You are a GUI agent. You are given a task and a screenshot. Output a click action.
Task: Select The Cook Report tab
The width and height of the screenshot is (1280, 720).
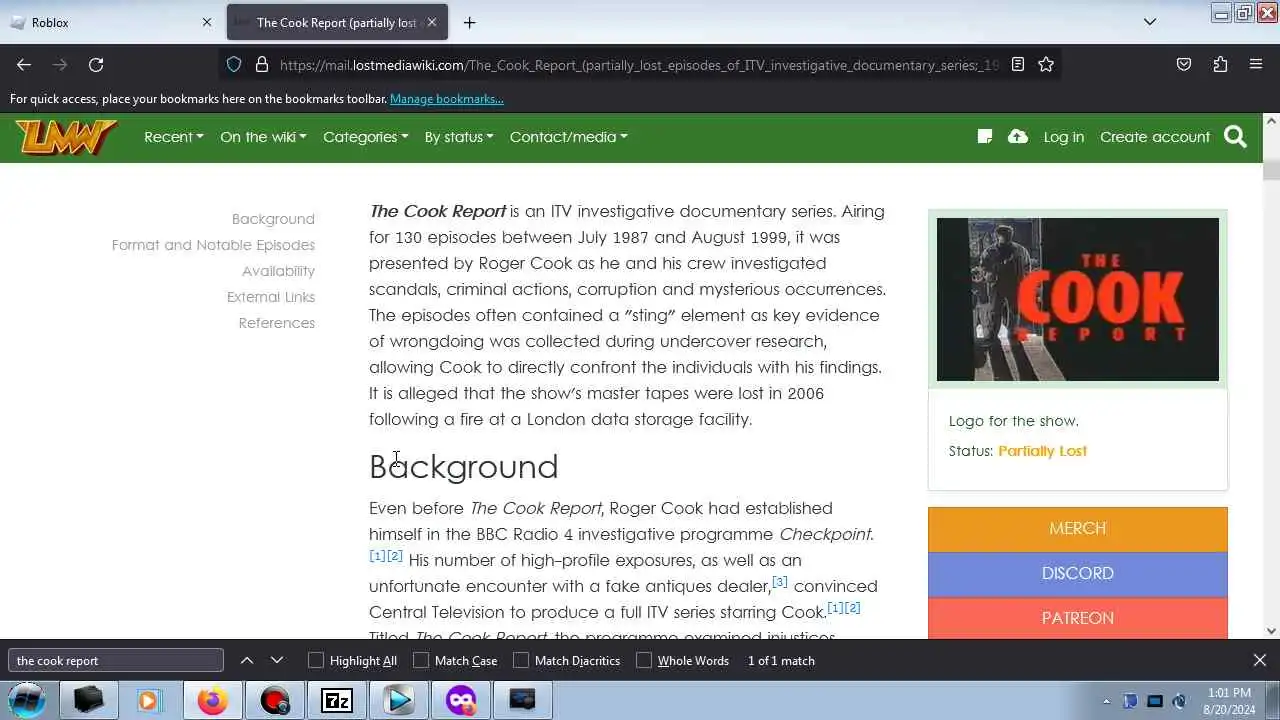(336, 22)
